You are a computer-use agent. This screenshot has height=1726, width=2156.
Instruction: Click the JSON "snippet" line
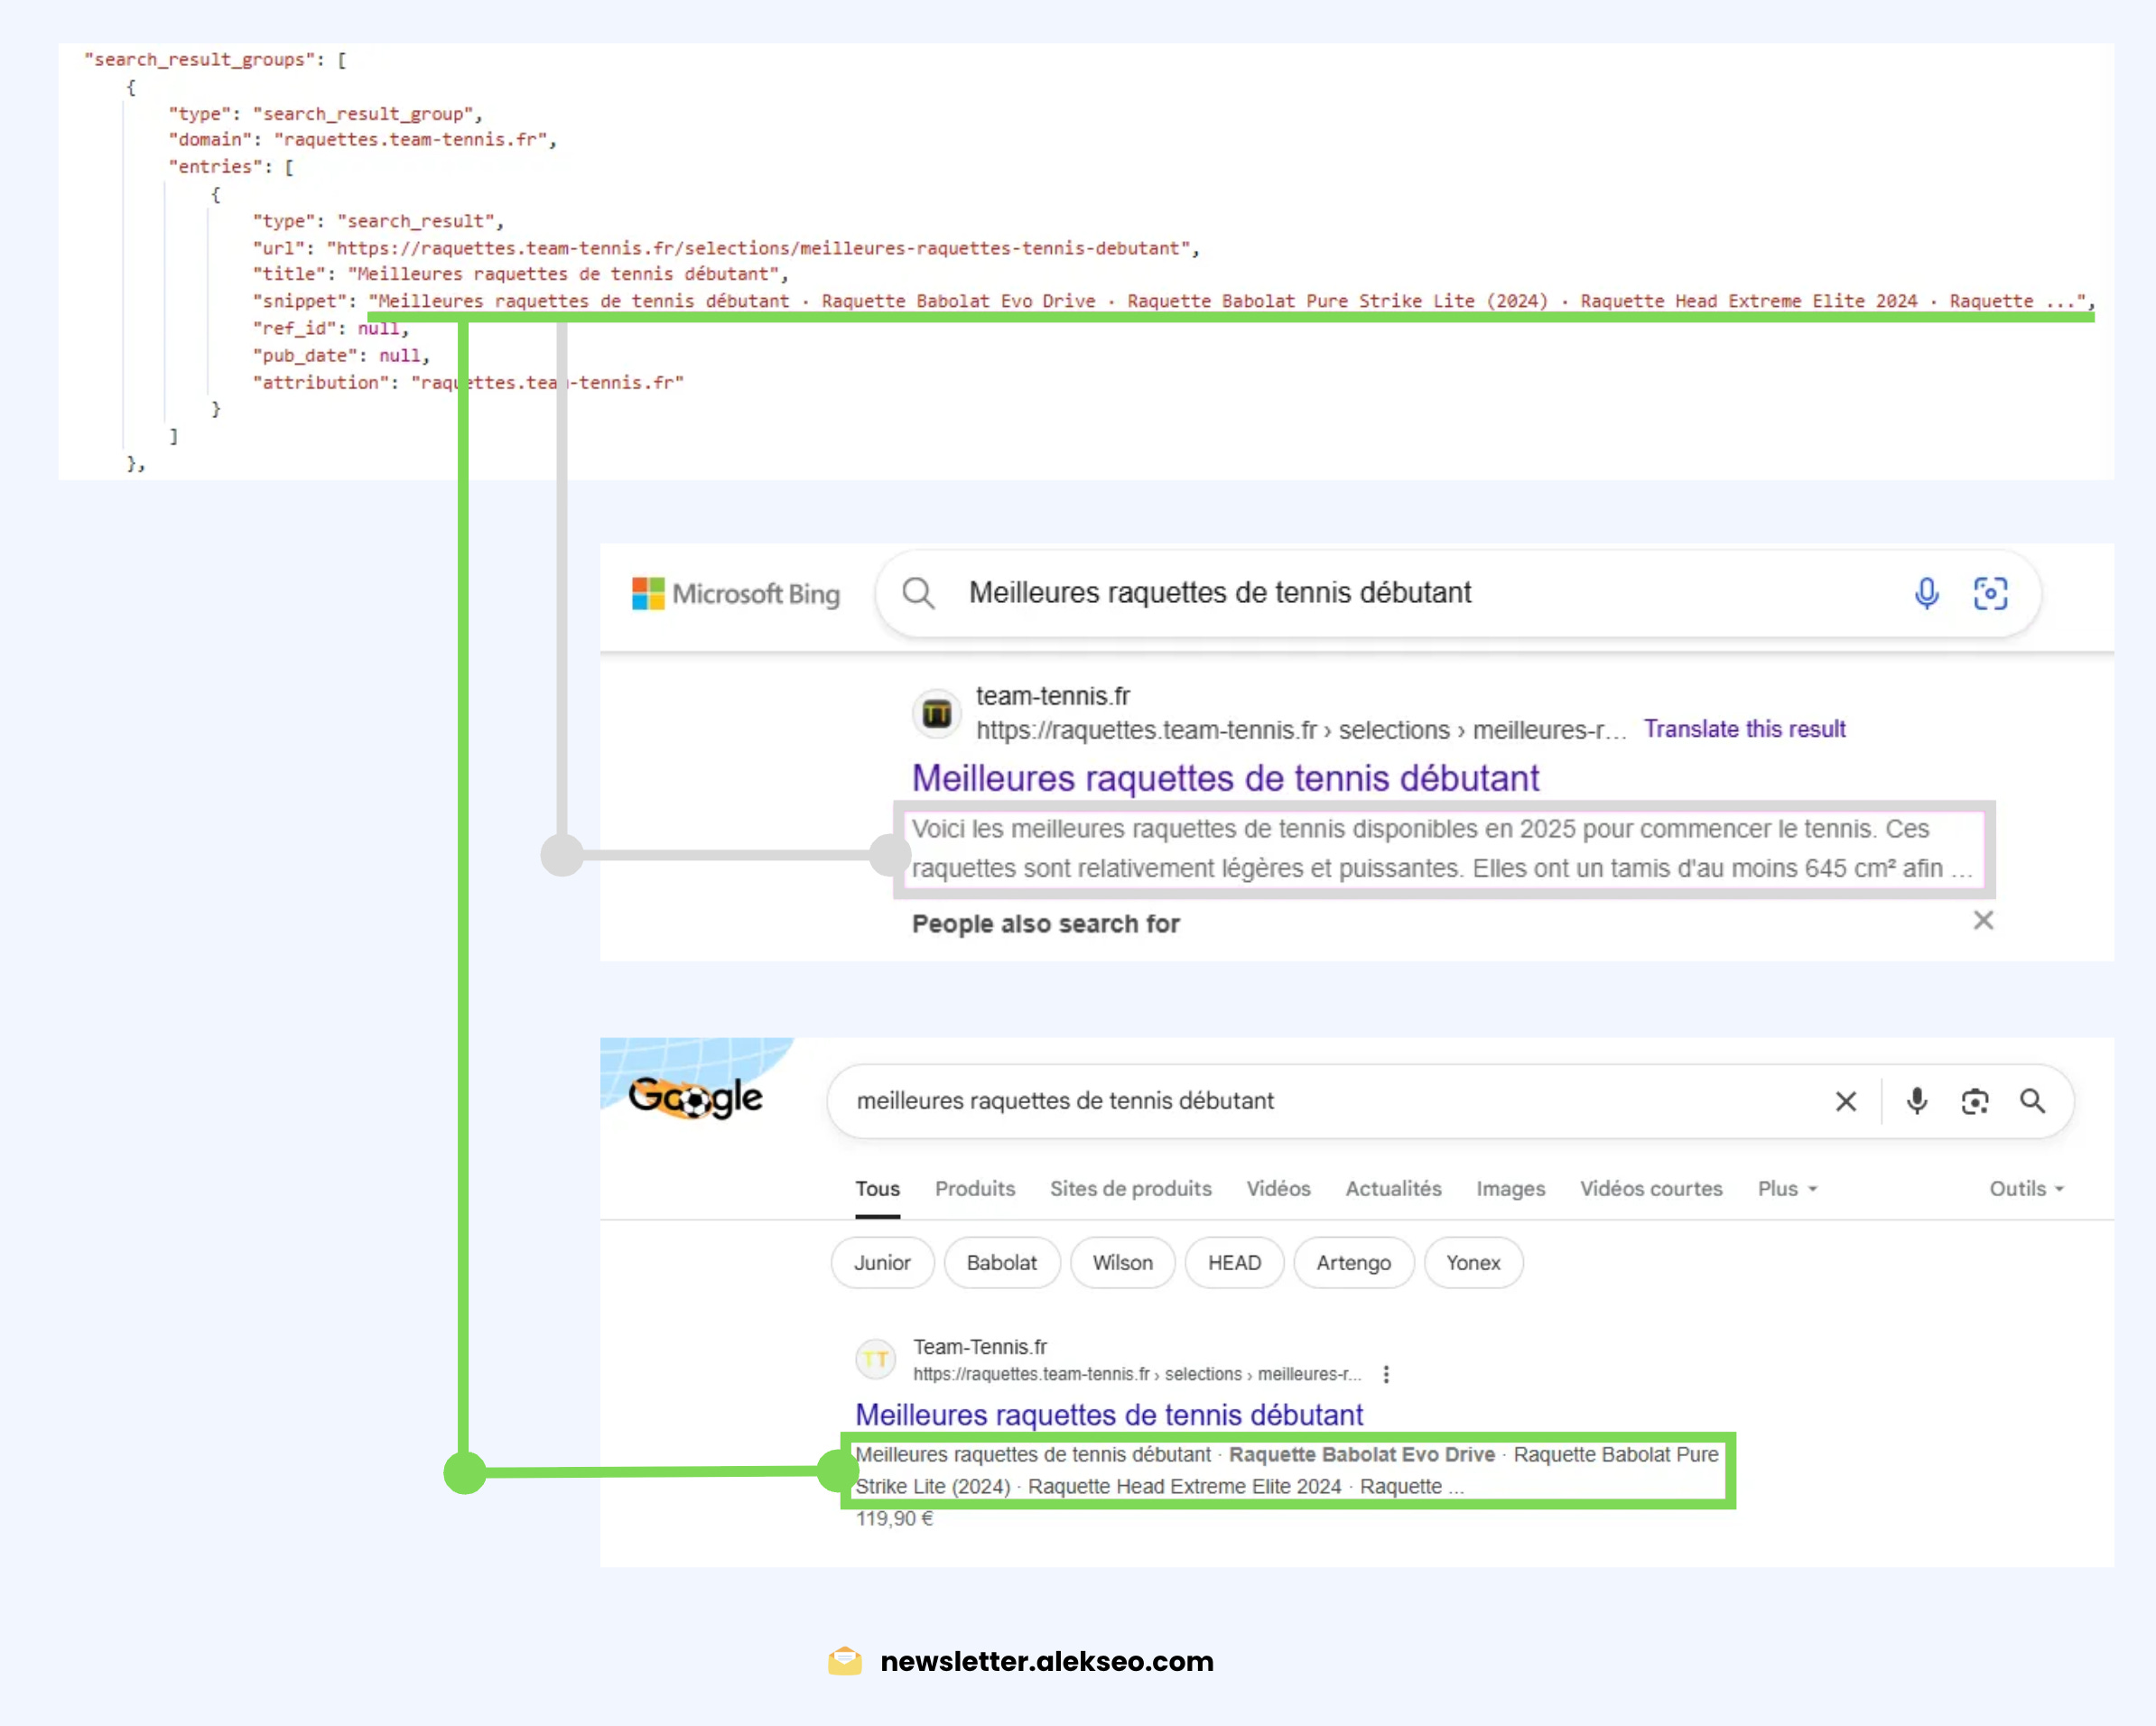(x=1174, y=301)
